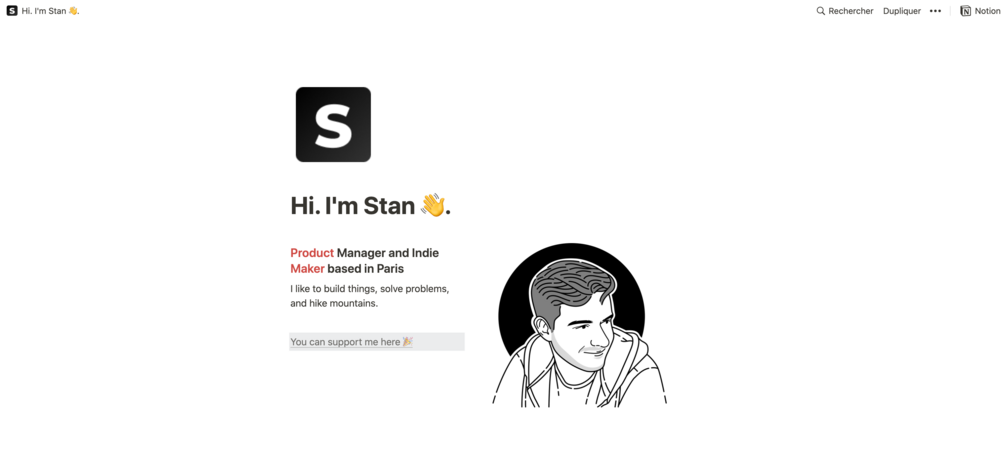Click Dupliquer to duplicate the page
Screen dimensions: 1005x459
(x=902, y=11)
